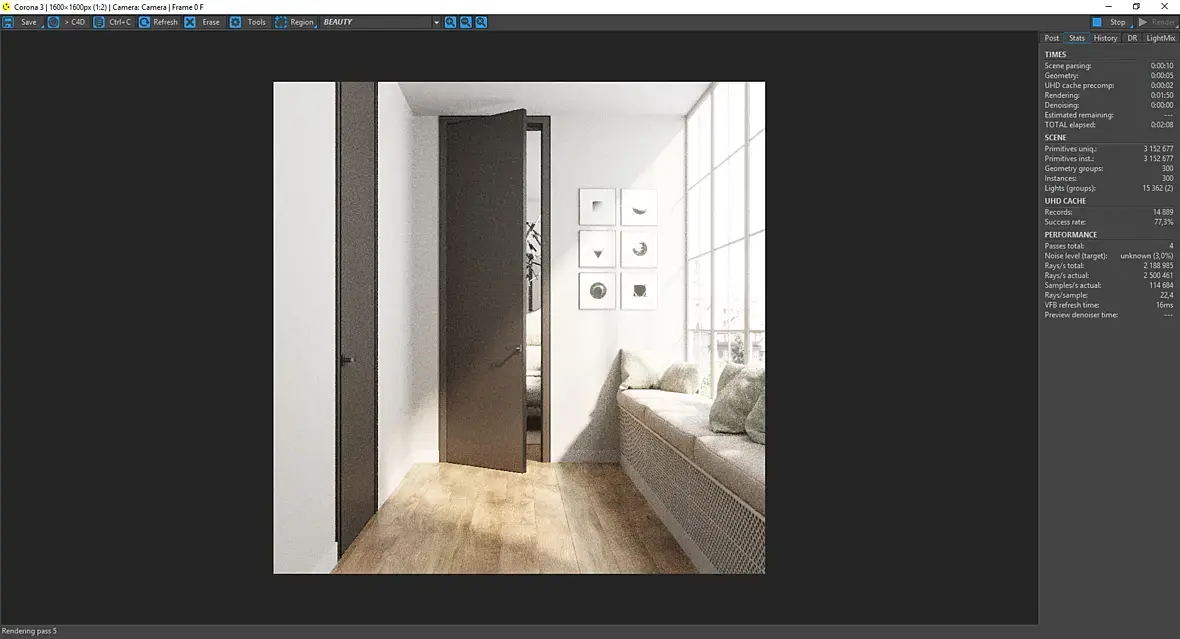The height and width of the screenshot is (639, 1180).
Task: Click the rendered interior image
Action: coord(519,327)
